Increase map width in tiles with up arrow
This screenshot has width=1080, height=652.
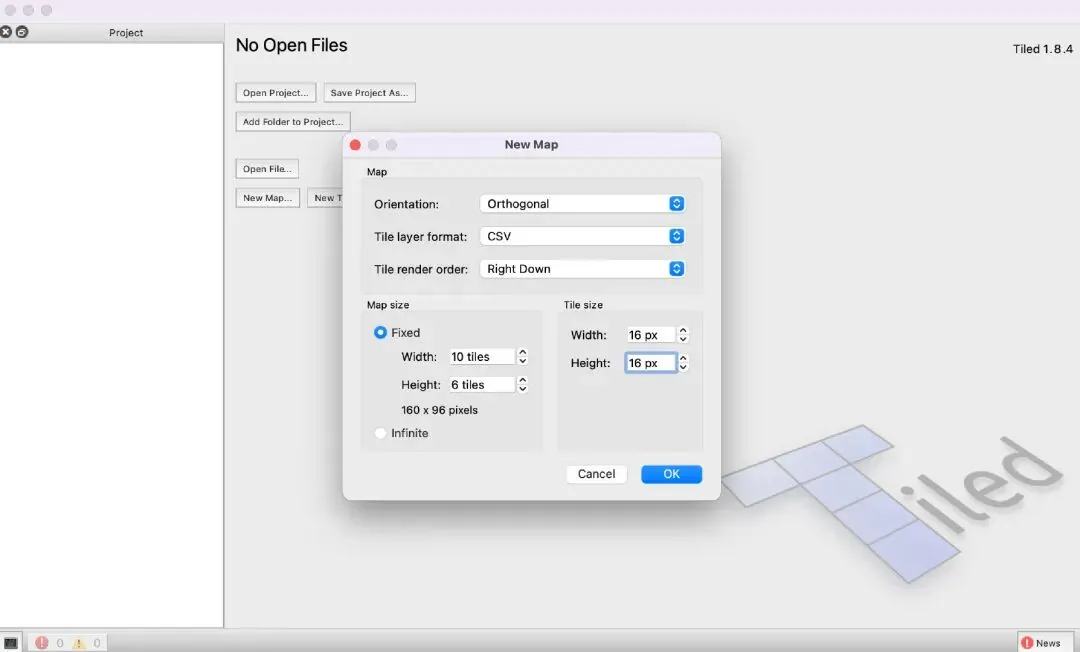pos(523,352)
